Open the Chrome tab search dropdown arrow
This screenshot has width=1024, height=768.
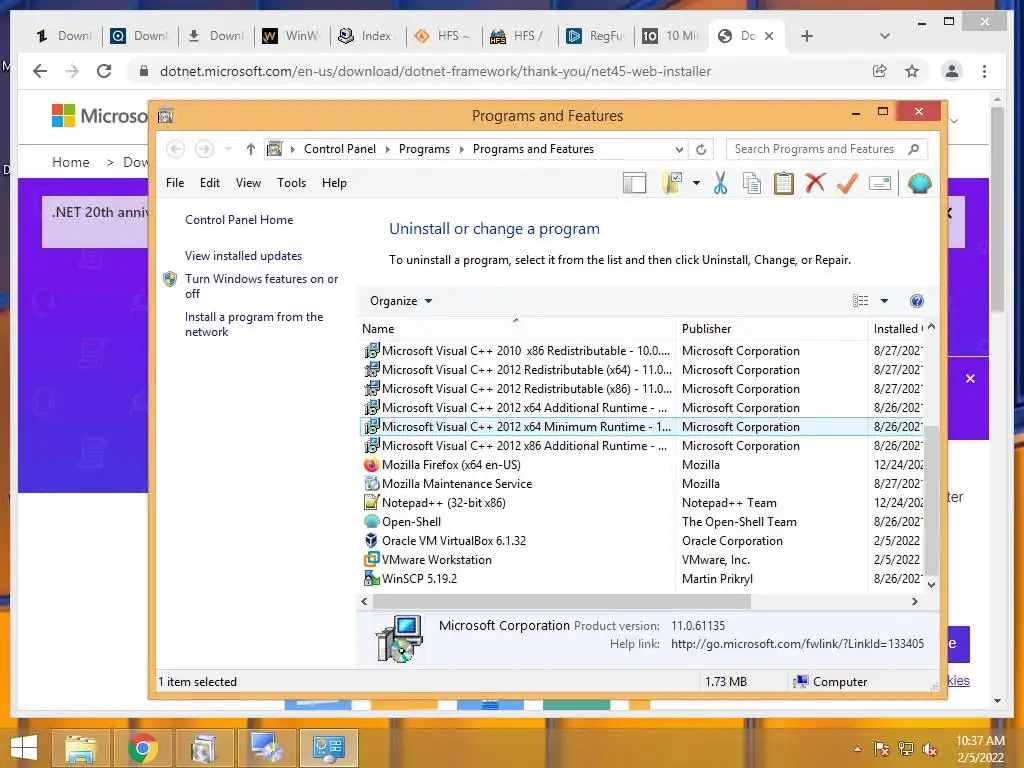click(885, 36)
